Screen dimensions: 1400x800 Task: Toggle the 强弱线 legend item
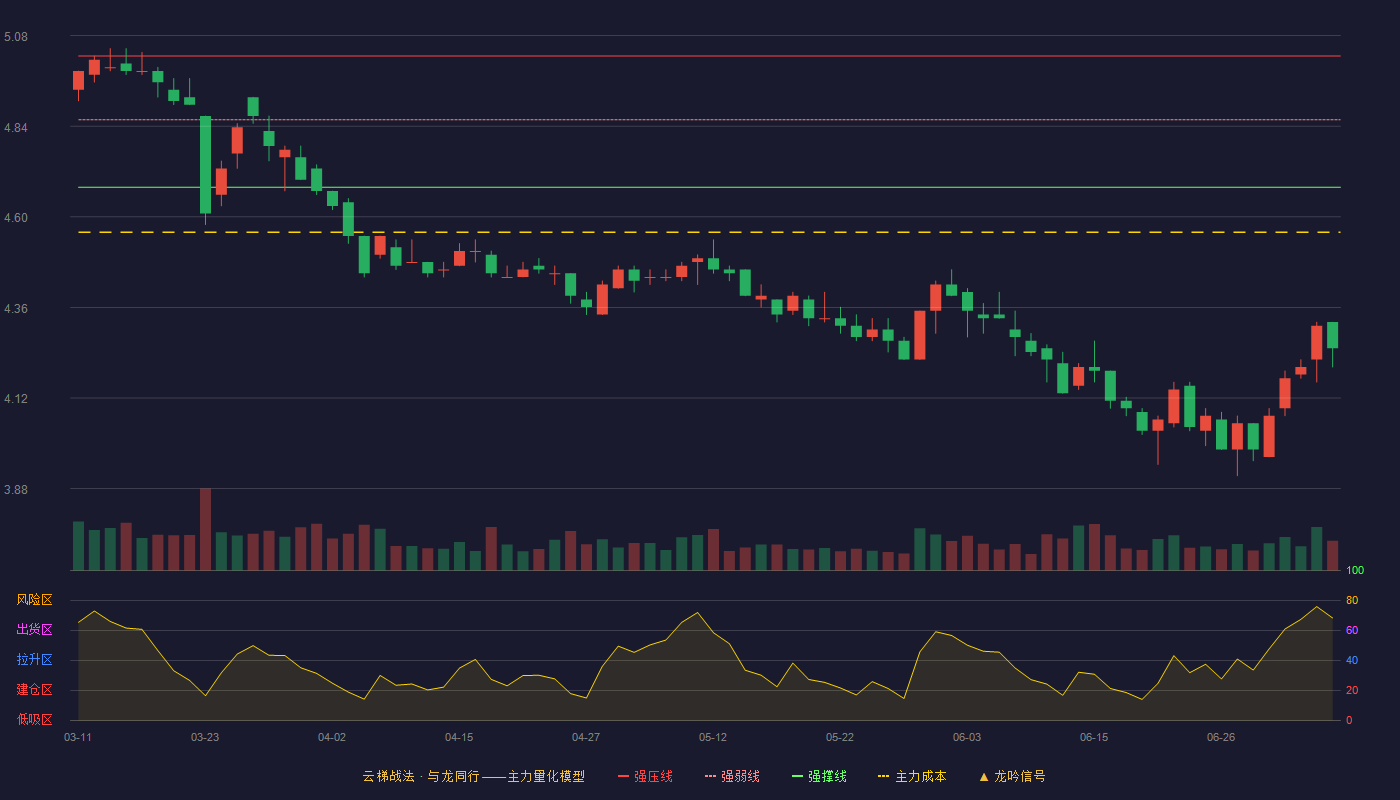point(732,776)
